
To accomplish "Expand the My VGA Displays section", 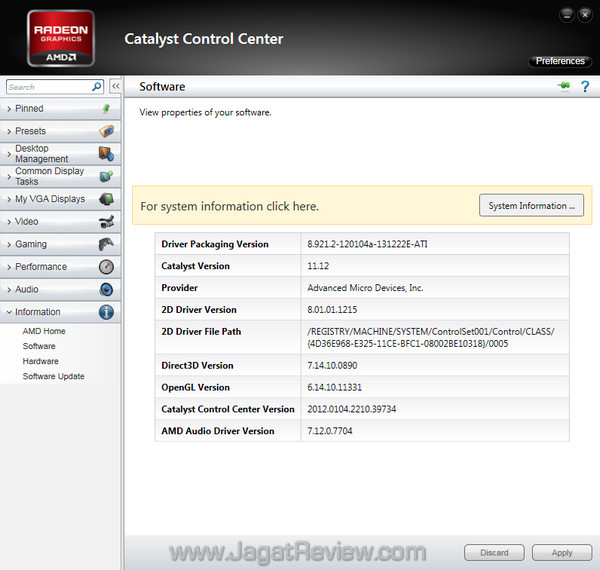I will pyautogui.click(x=60, y=199).
